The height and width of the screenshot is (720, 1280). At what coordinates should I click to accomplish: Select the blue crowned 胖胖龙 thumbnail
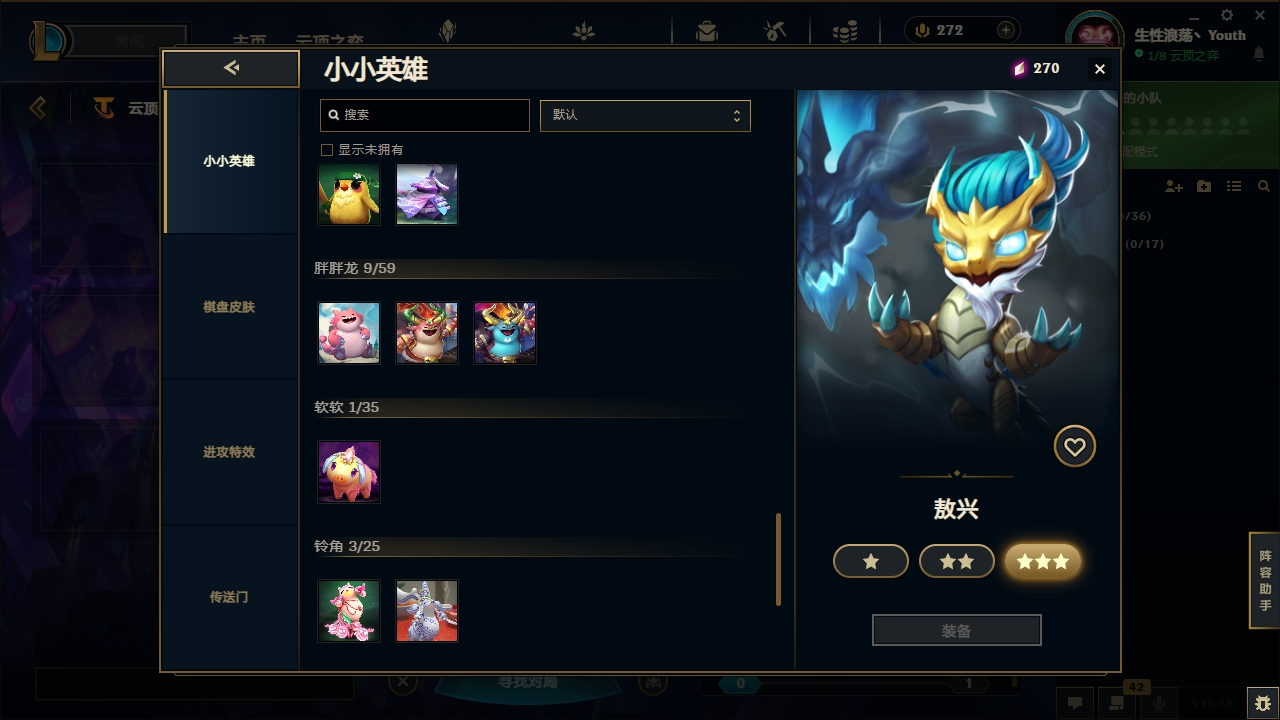[505, 333]
